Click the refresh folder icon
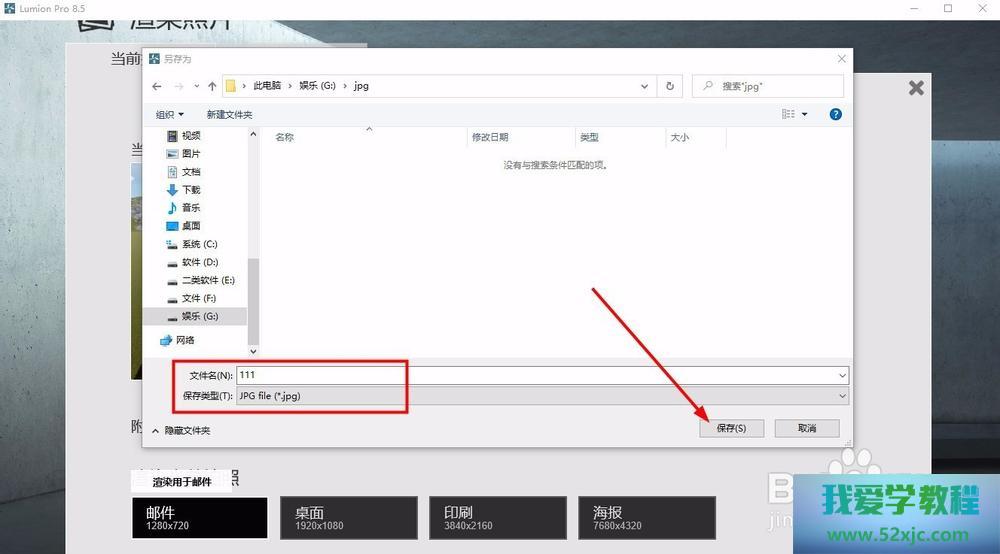 pos(670,86)
